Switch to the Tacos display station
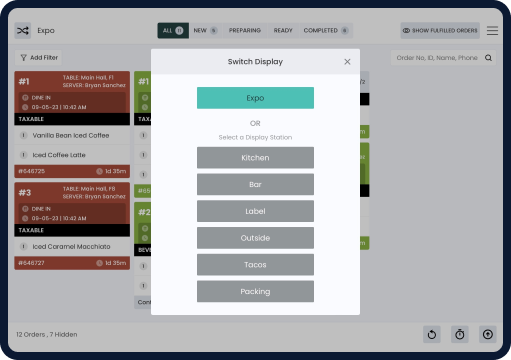Screen dimensions: 511x360 tap(255, 265)
